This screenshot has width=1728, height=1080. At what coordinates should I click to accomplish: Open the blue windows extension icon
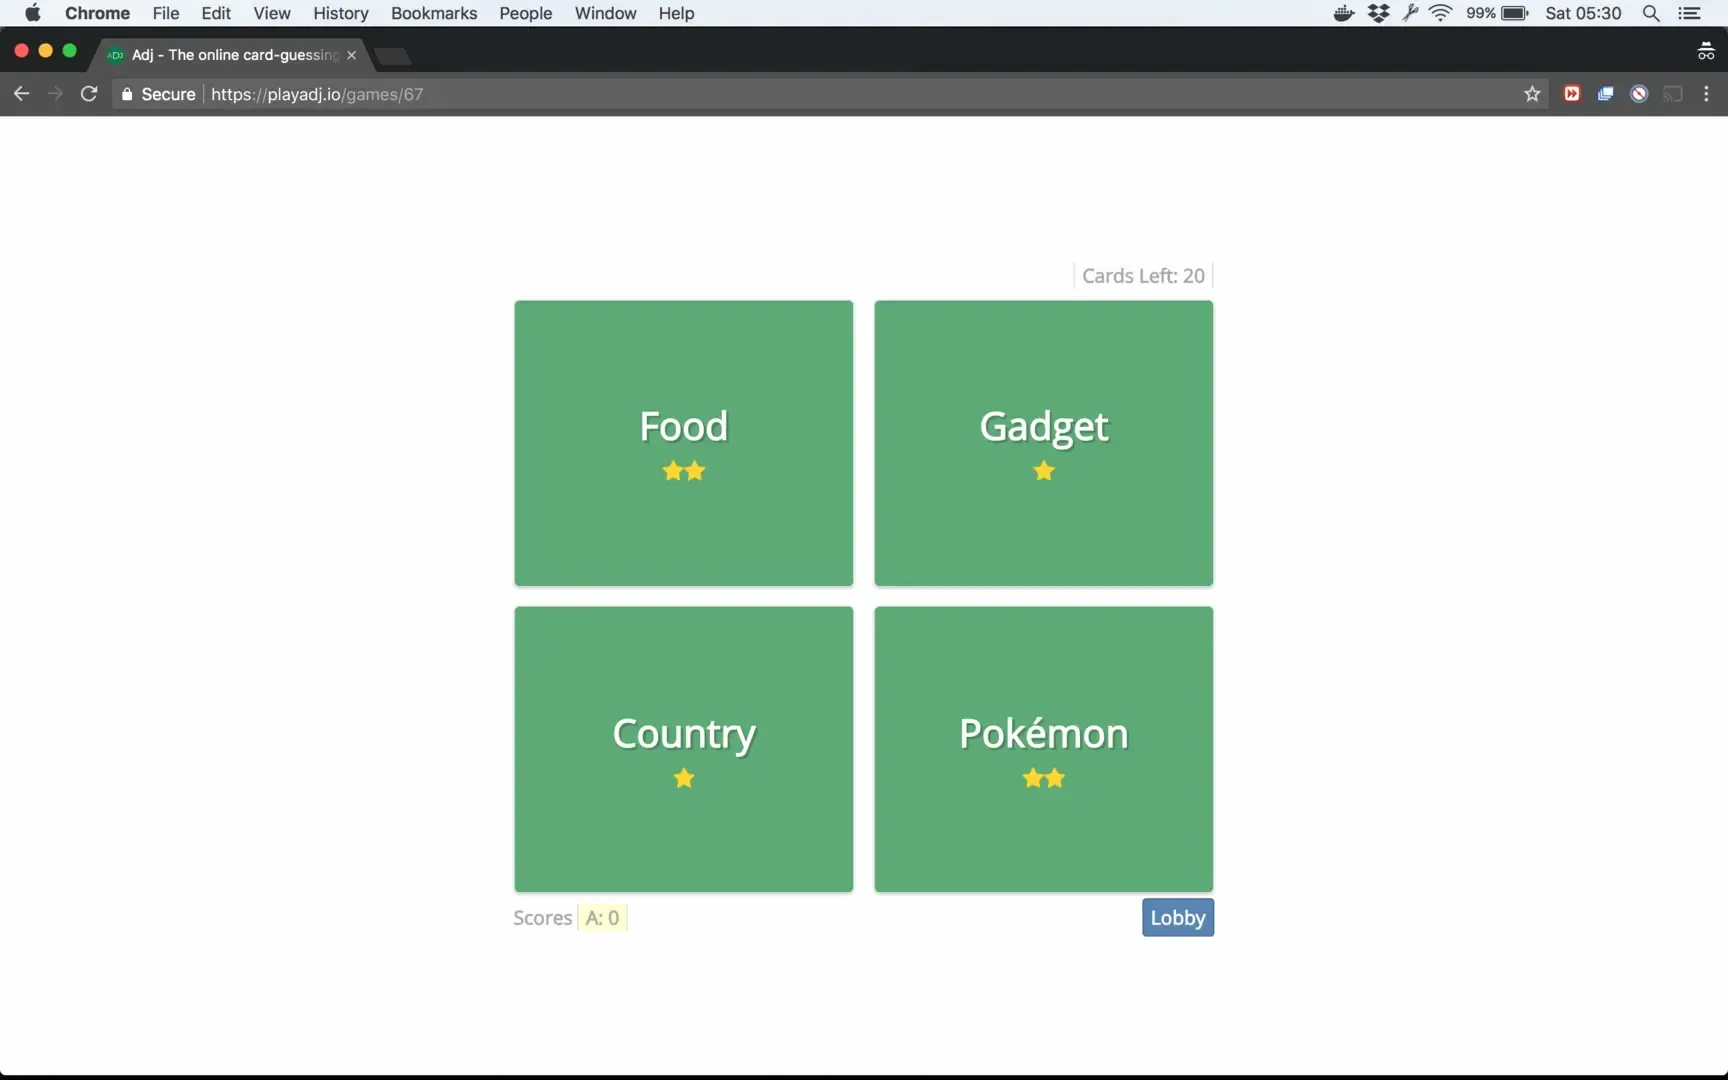tap(1606, 94)
